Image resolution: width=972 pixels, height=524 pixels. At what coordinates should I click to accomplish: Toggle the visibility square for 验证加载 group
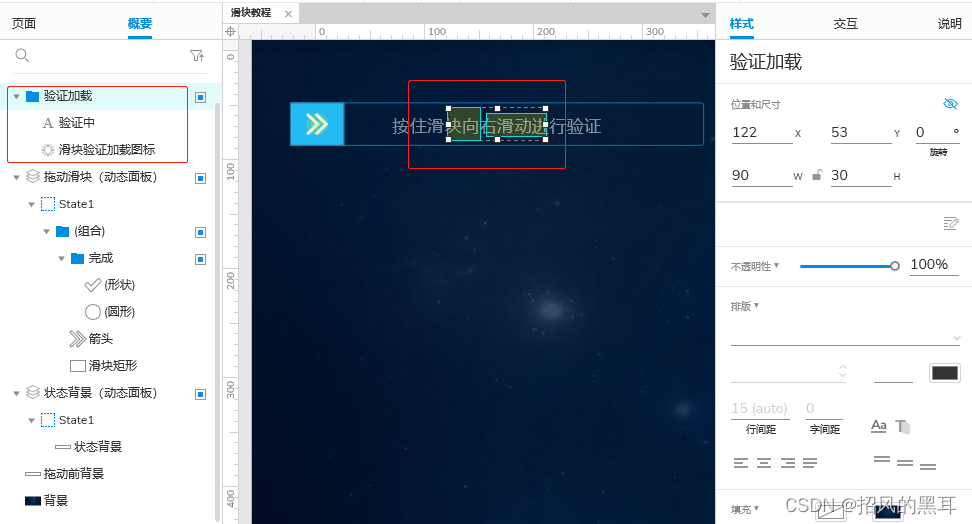click(x=200, y=97)
